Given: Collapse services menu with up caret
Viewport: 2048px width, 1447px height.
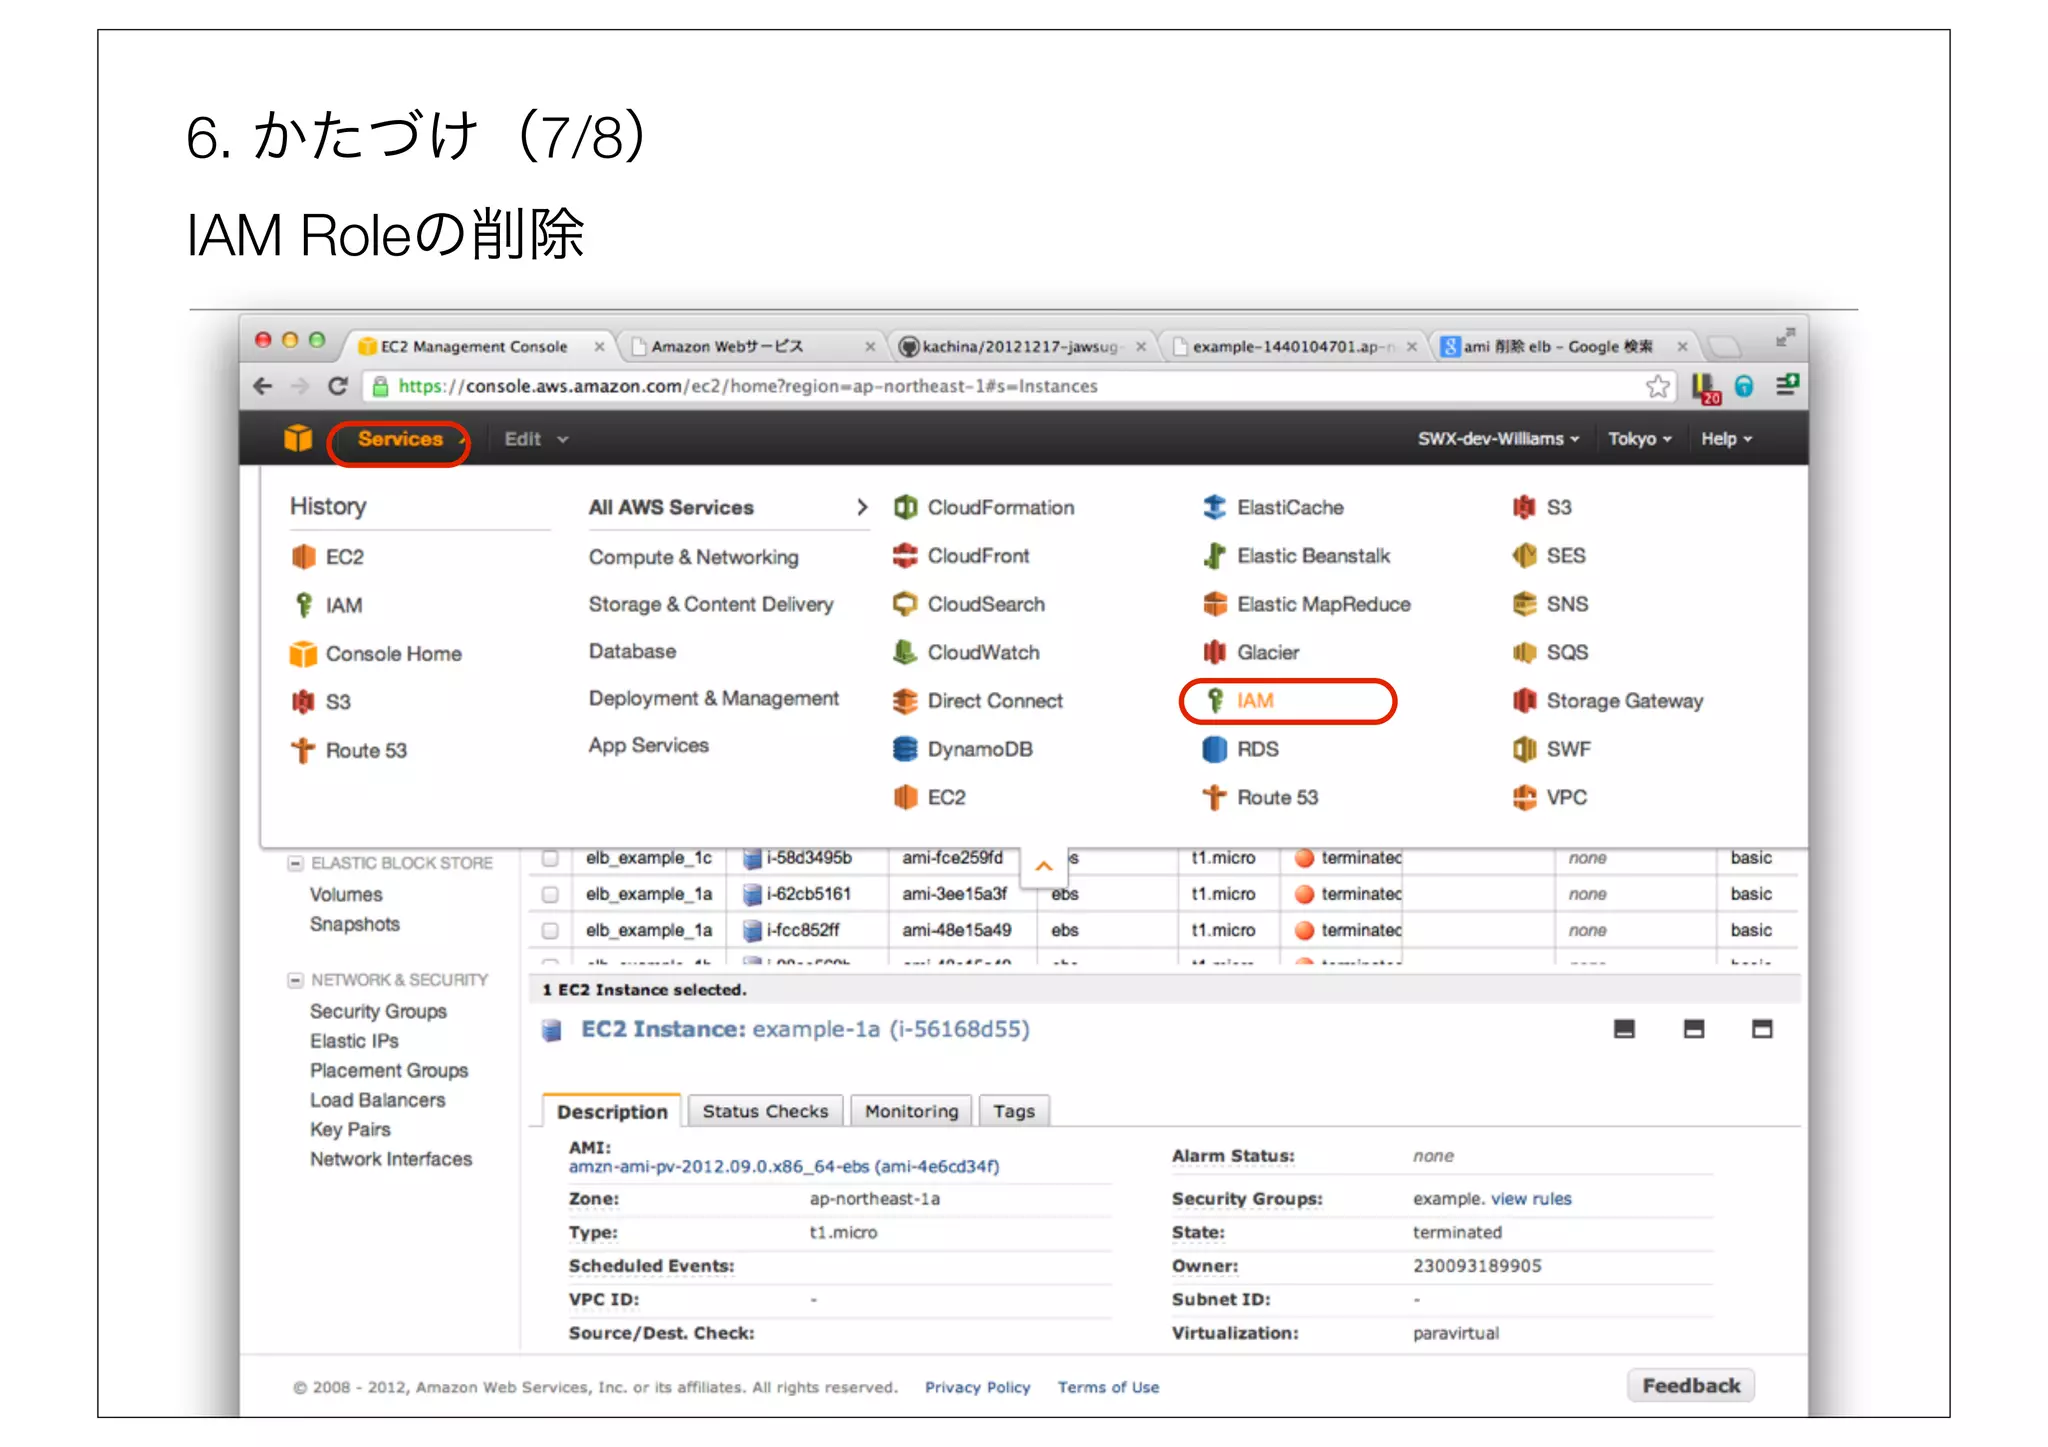Looking at the screenshot, I should click(1043, 866).
